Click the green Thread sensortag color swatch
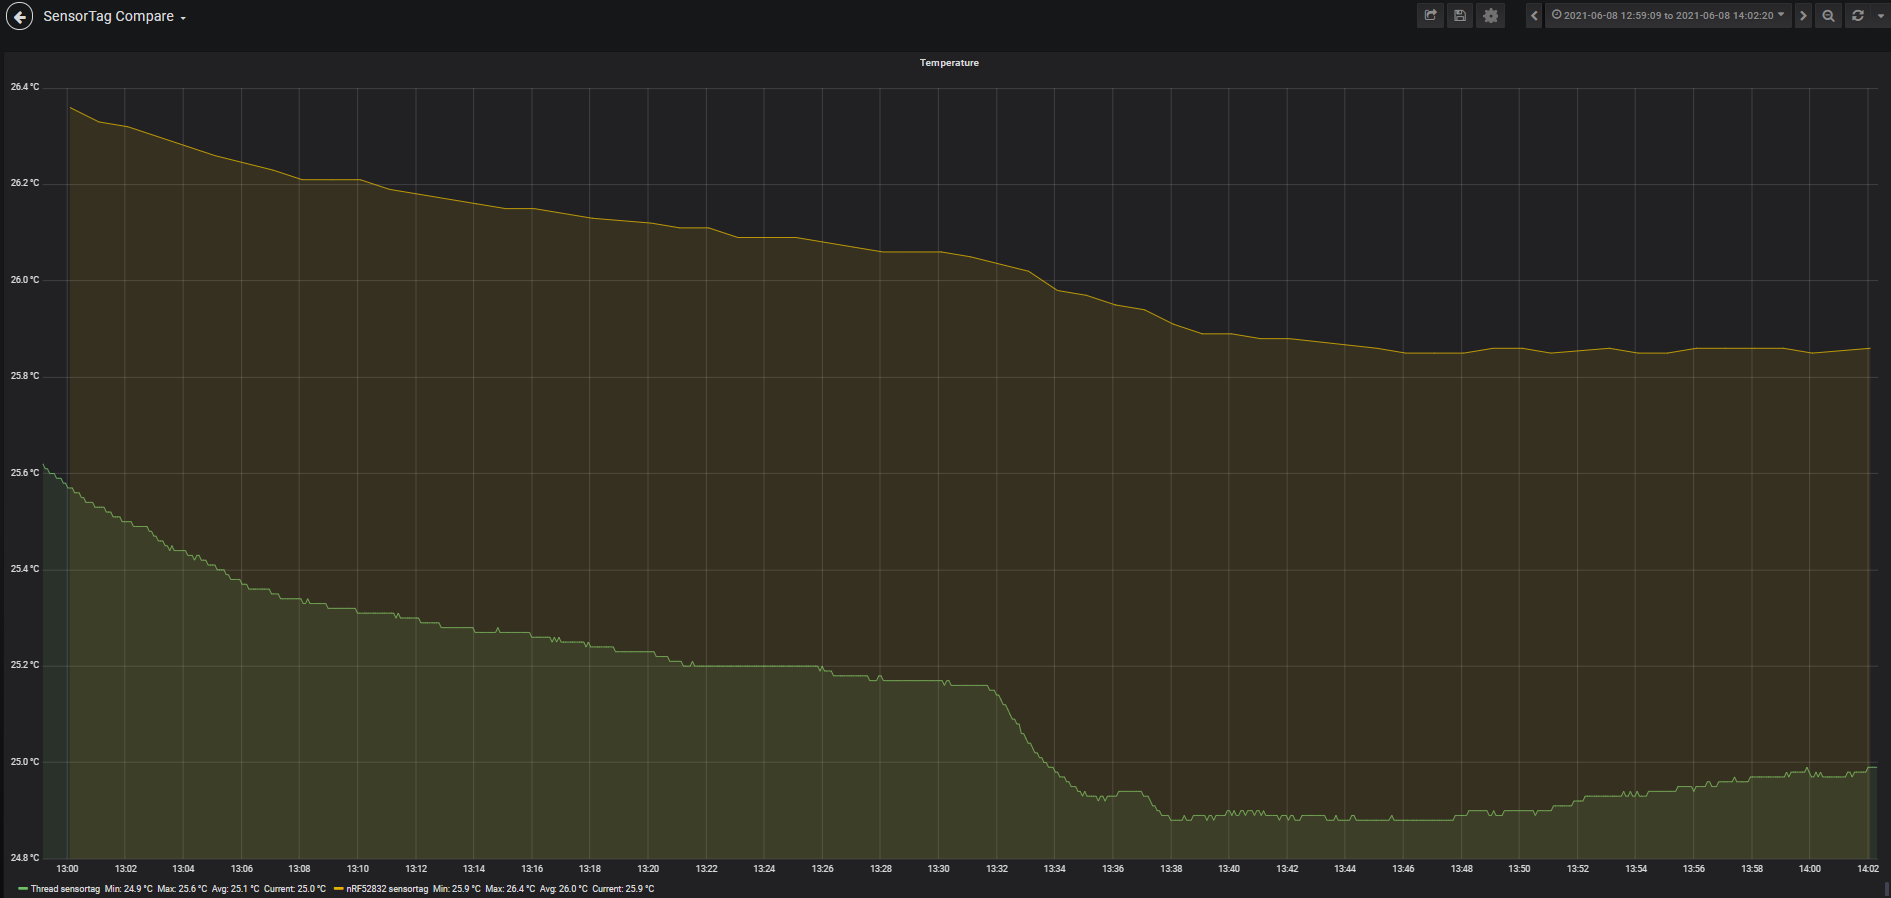The image size is (1891, 898). click(x=23, y=889)
